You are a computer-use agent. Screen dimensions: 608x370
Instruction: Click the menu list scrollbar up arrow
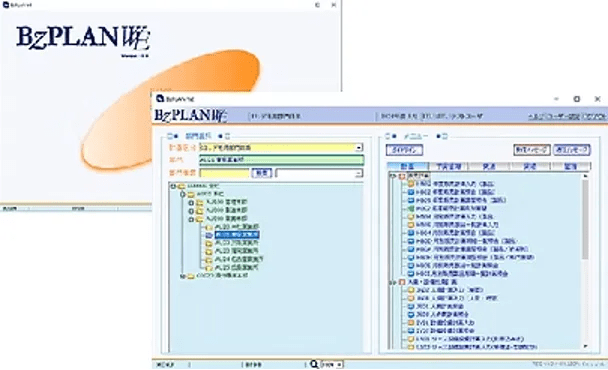[x=586, y=176]
